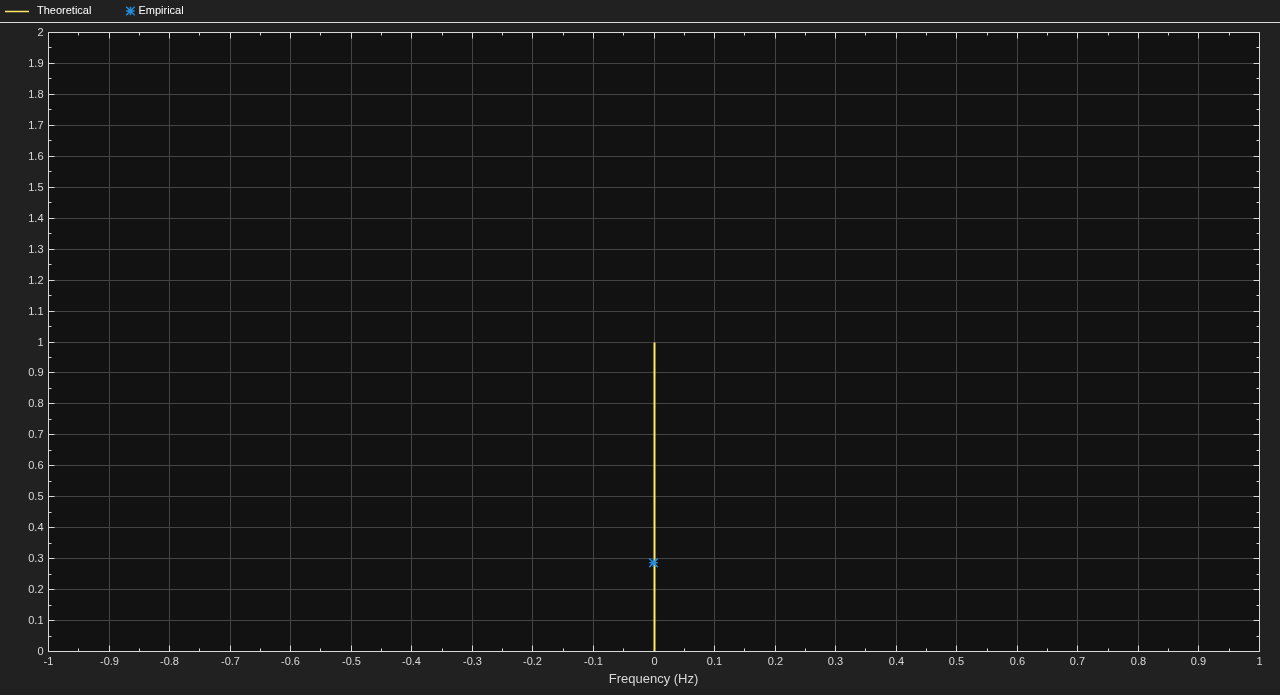This screenshot has height=695, width=1280.
Task: Toggle the Empirical legend label
Action: tap(161, 10)
